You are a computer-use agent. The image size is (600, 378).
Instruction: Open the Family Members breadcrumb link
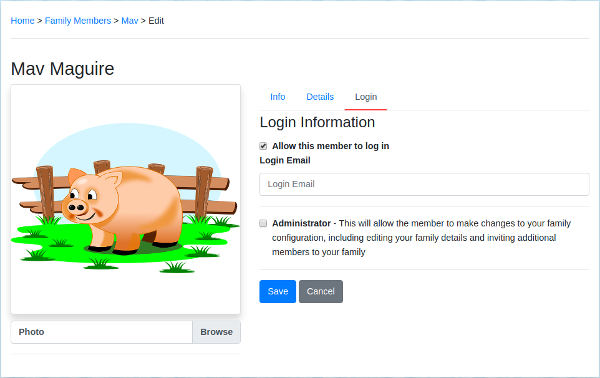tap(78, 21)
